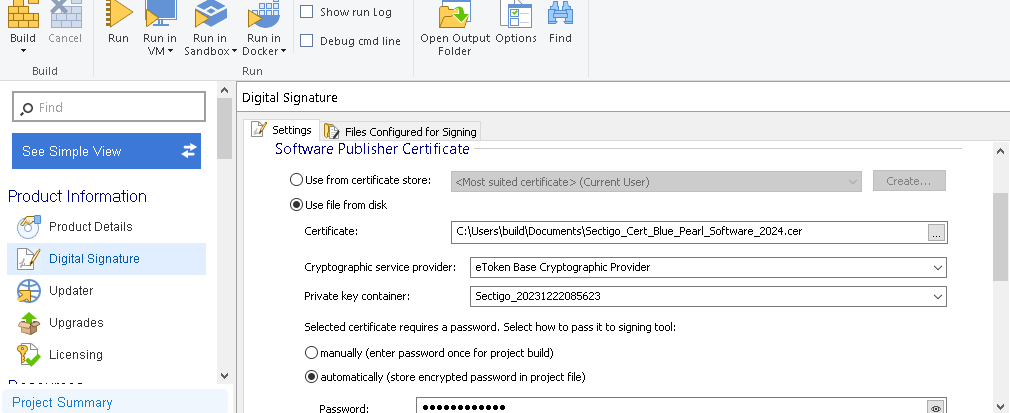Screen dimensions: 1010x413
Task: Open the Updater page in sidebar
Action: (x=71, y=290)
